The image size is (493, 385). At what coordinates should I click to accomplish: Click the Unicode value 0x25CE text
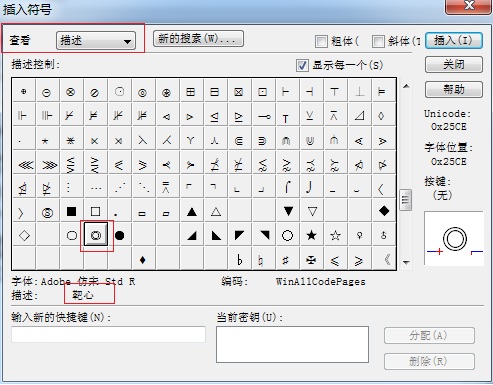point(449,127)
